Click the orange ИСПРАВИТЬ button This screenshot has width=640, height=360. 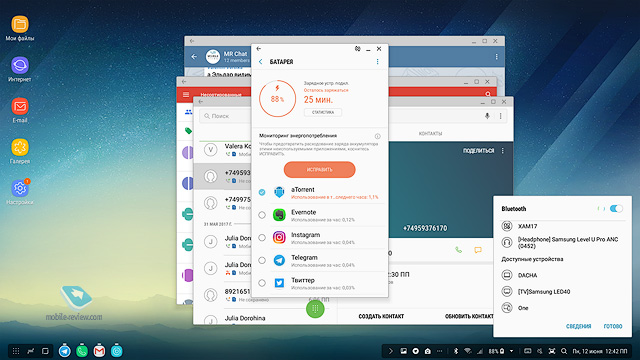320,169
